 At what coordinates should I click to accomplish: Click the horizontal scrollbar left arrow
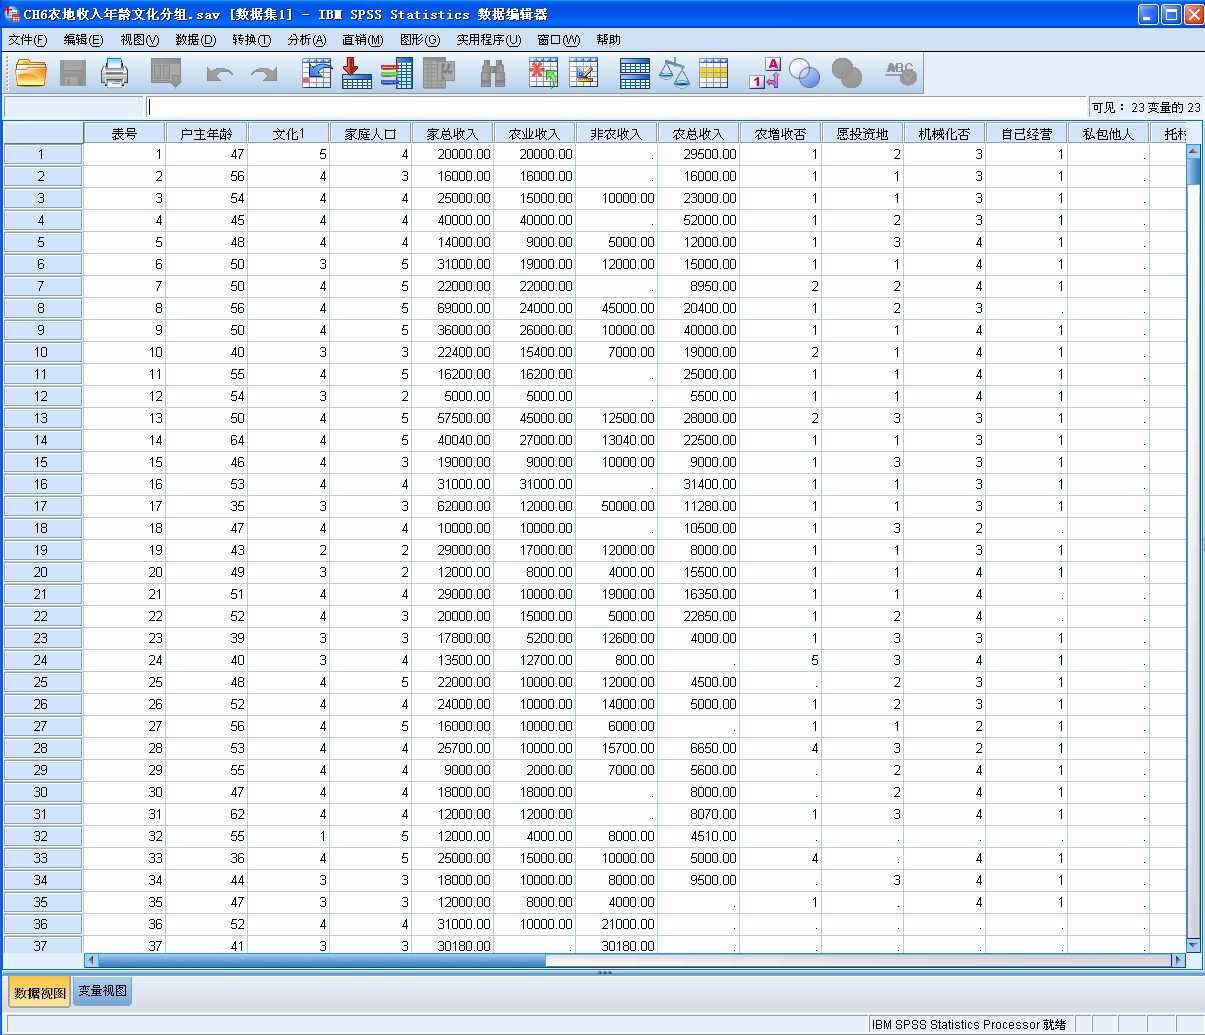(92, 960)
